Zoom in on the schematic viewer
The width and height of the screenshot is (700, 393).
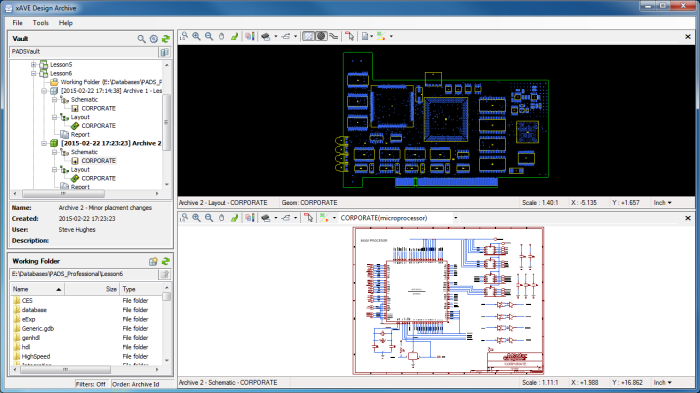point(196,218)
